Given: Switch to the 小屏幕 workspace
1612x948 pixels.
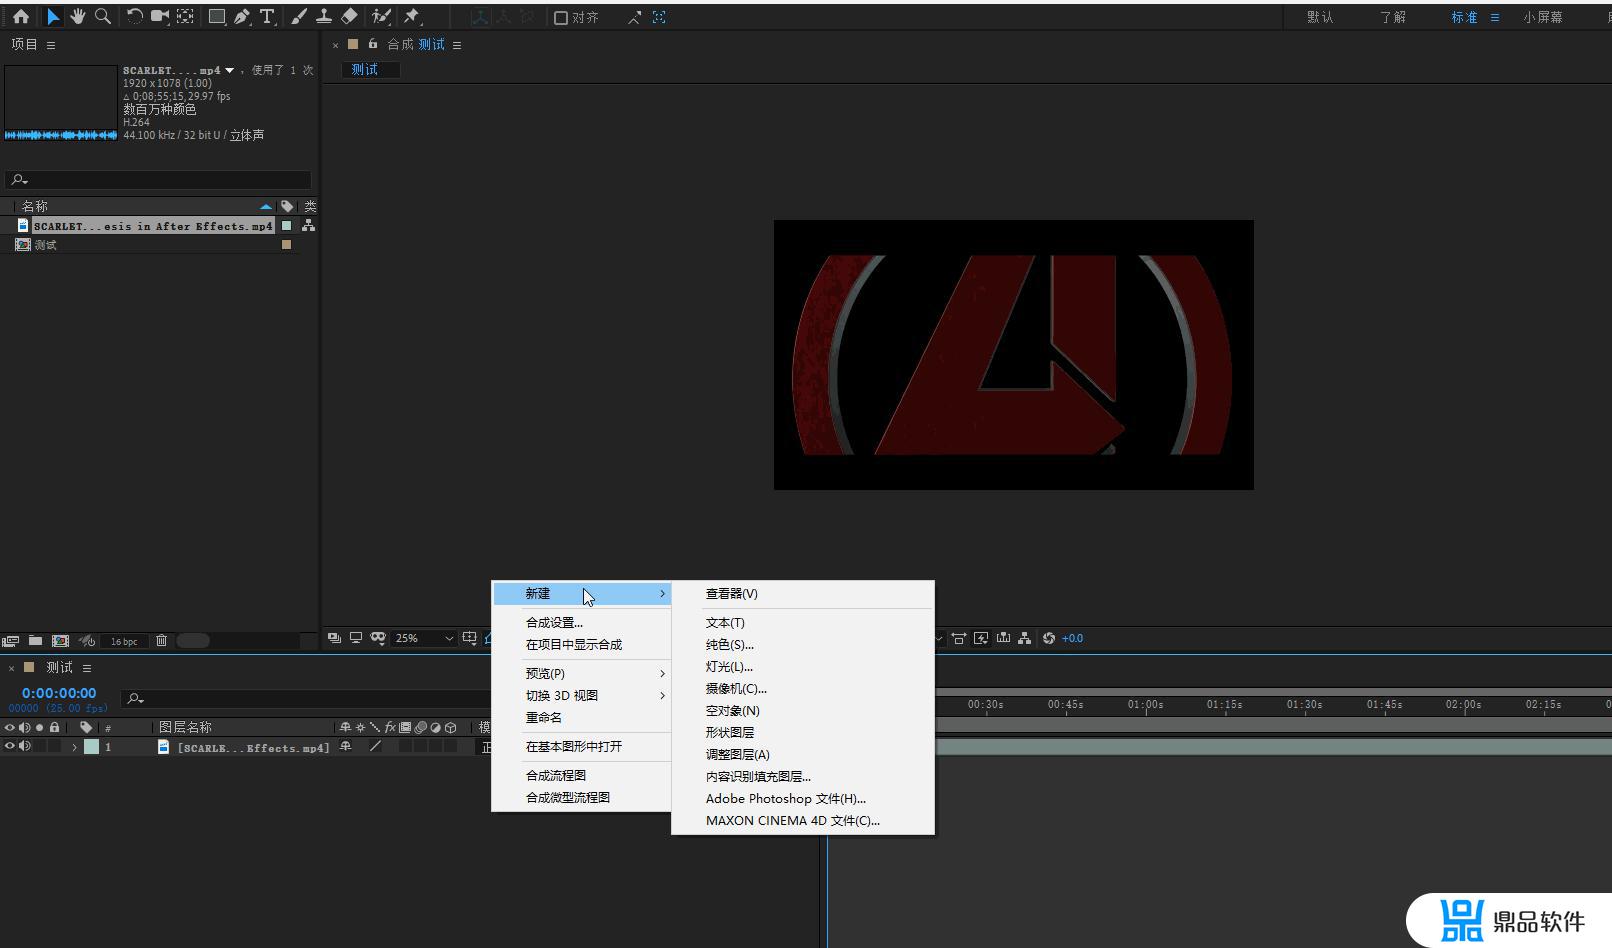Looking at the screenshot, I should tap(1543, 17).
